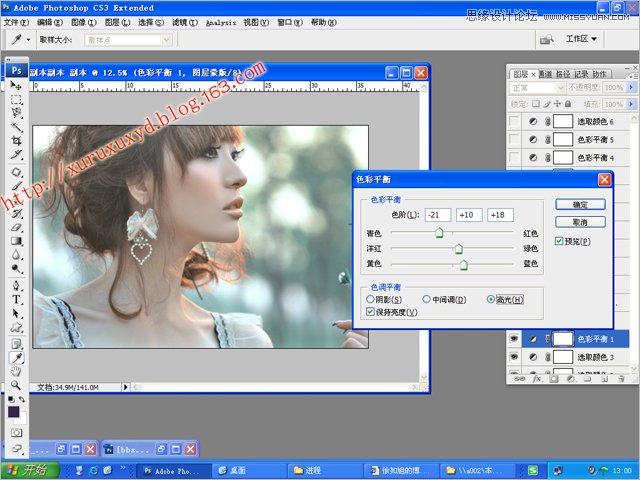Select the Path Selection tool
Screen dimensions: 640x480
[16, 313]
